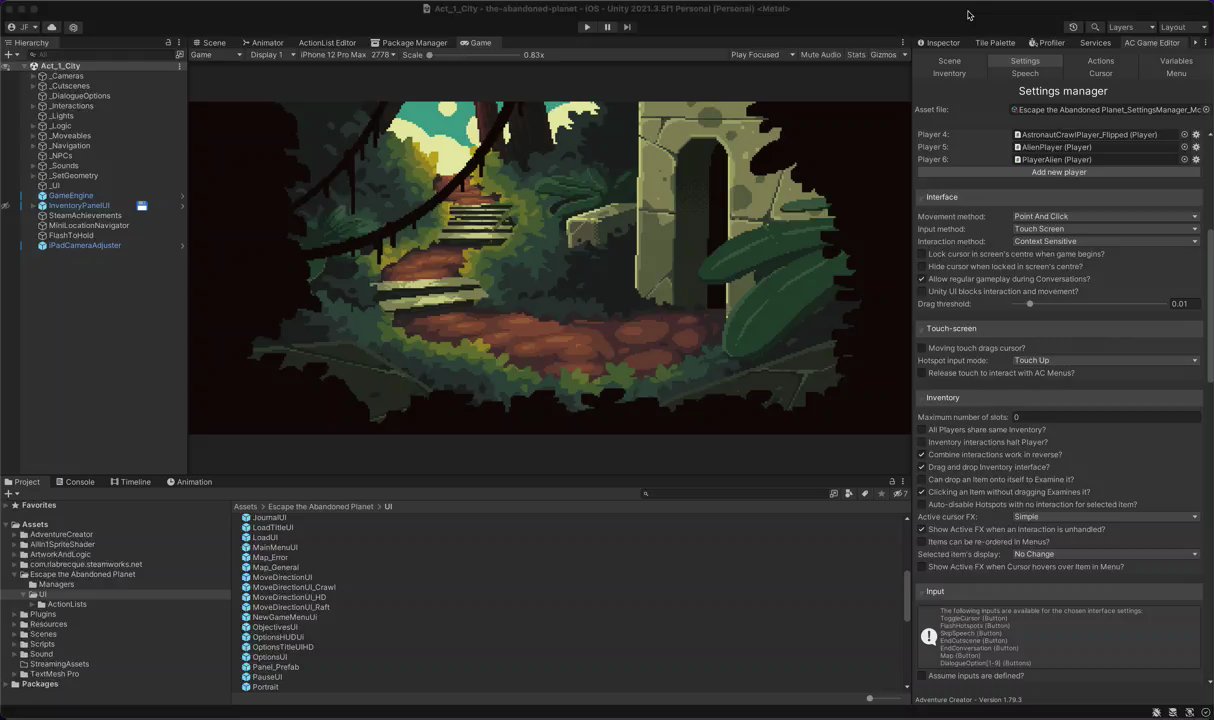Collapse the Interface section header
The height and width of the screenshot is (720, 1214).
(x=1058, y=197)
